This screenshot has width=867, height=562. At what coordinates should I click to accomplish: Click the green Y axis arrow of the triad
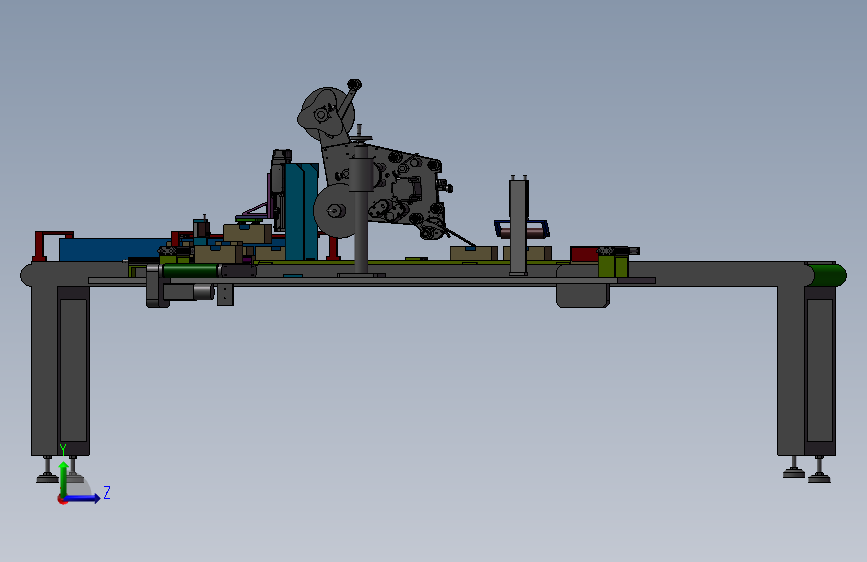(x=64, y=478)
